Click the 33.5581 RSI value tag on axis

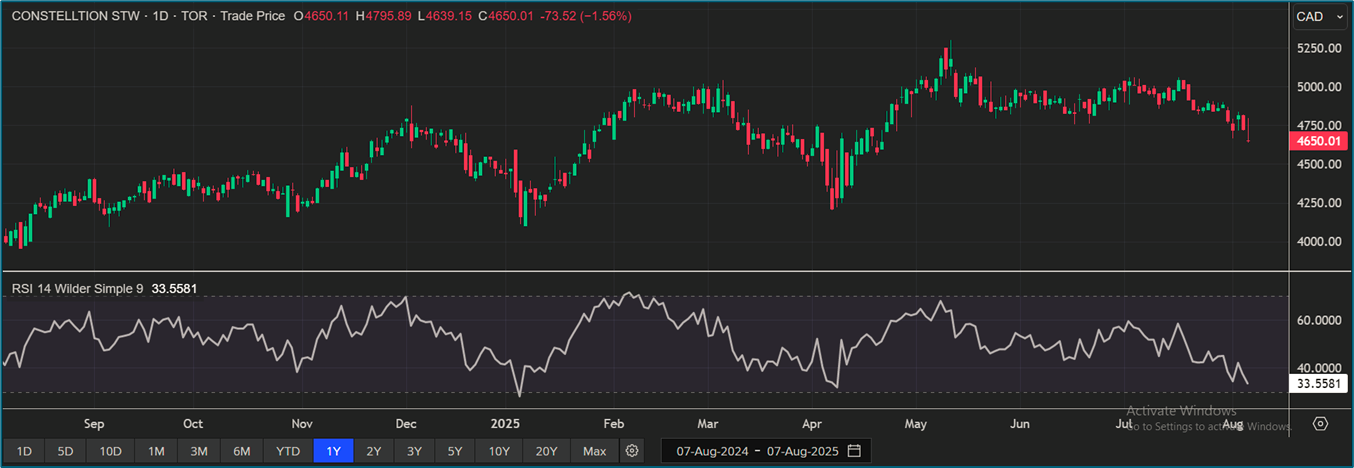coord(1315,383)
